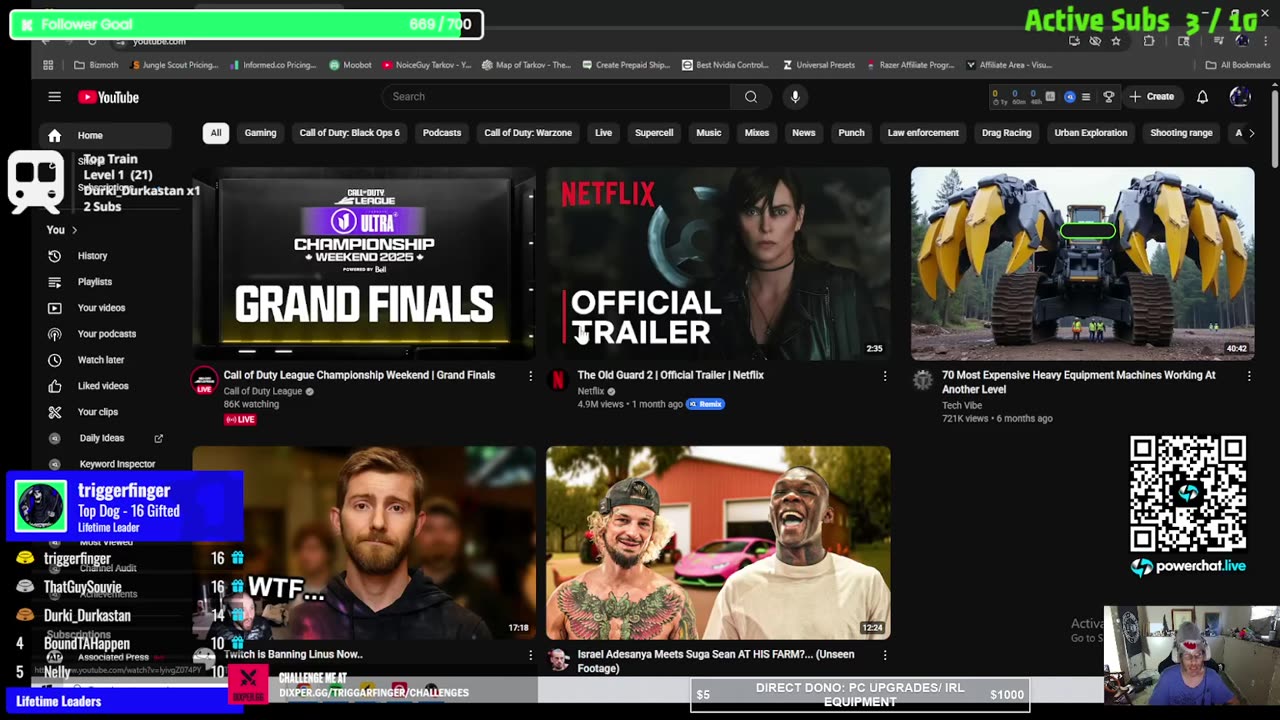This screenshot has height=720, width=1280.
Task: Open the heavy equipment machines thumbnail
Action: click(1082, 263)
